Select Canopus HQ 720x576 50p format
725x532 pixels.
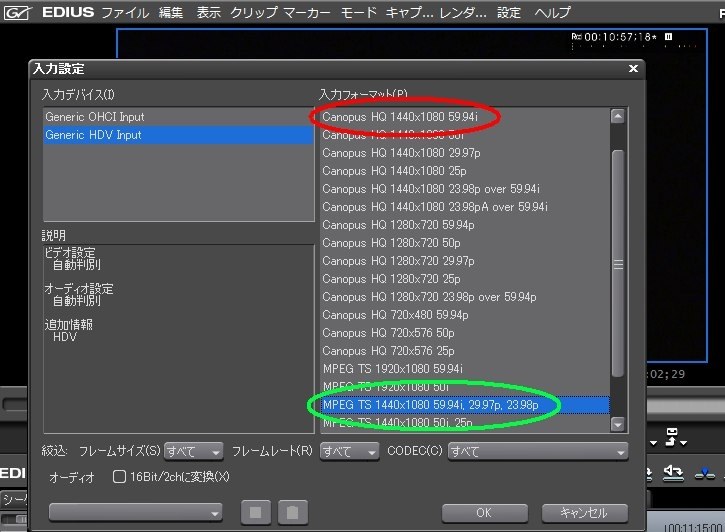(465, 333)
